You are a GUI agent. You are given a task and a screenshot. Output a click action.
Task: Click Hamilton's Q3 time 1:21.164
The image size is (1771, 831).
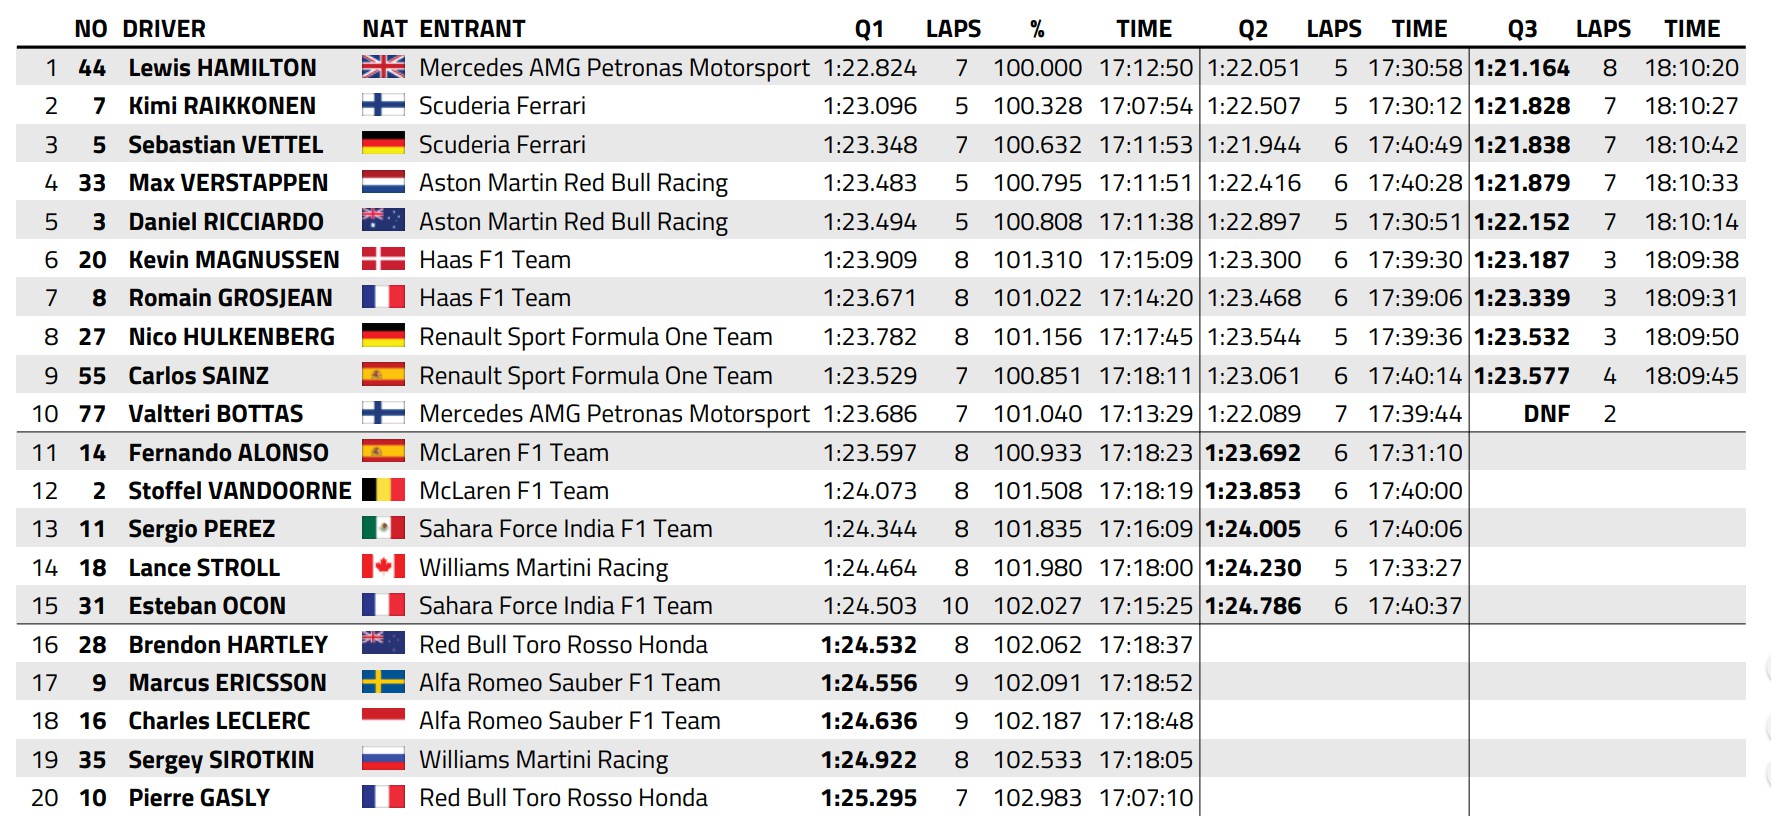(1522, 68)
